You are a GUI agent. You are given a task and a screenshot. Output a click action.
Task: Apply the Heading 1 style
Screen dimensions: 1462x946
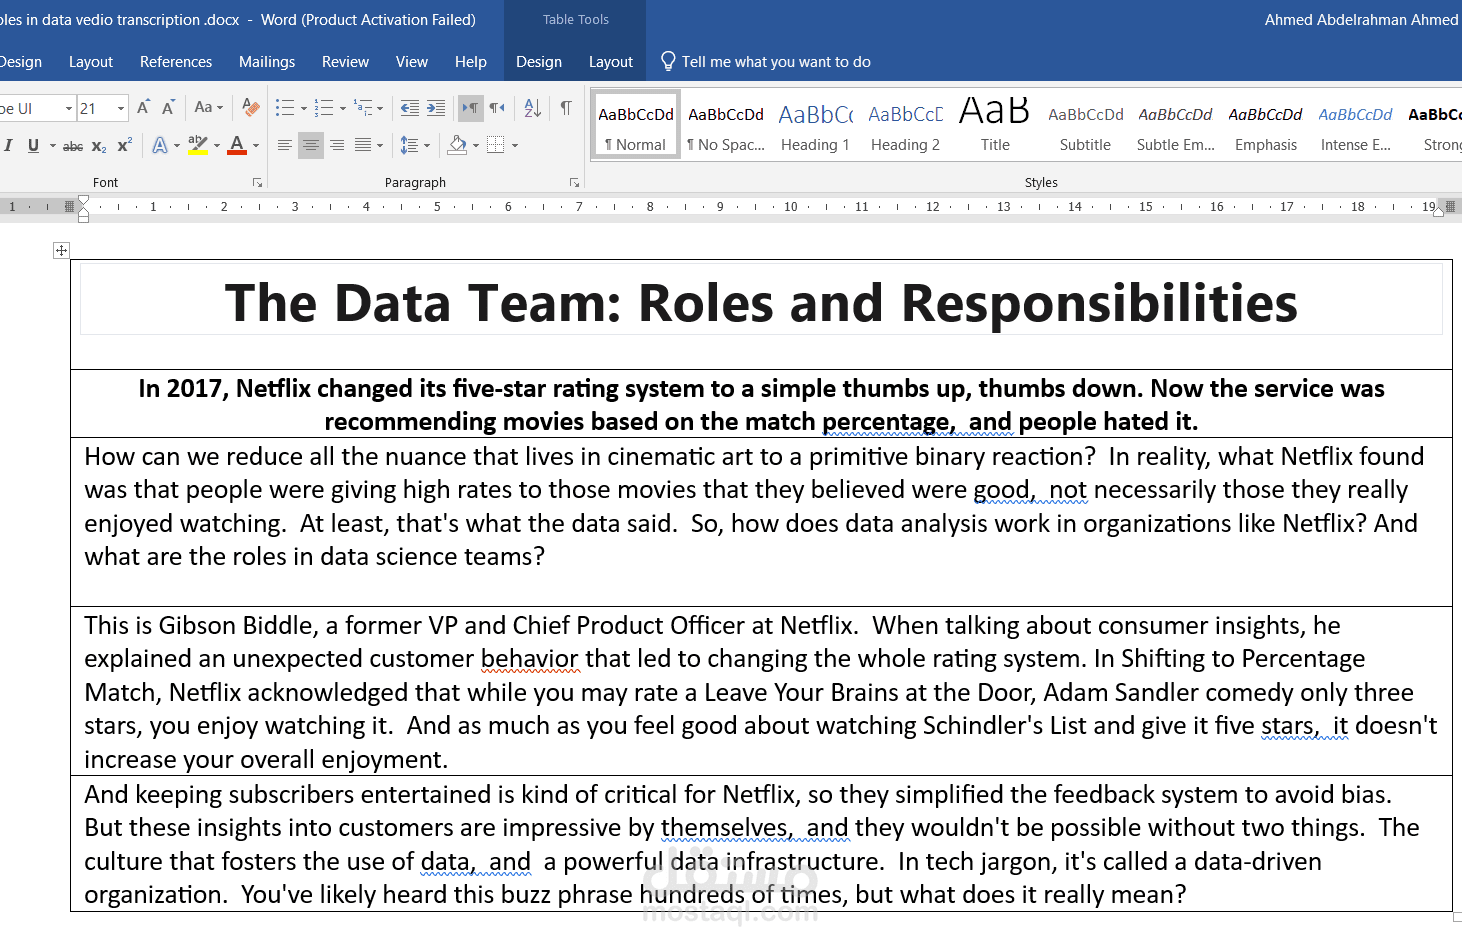[x=815, y=125]
